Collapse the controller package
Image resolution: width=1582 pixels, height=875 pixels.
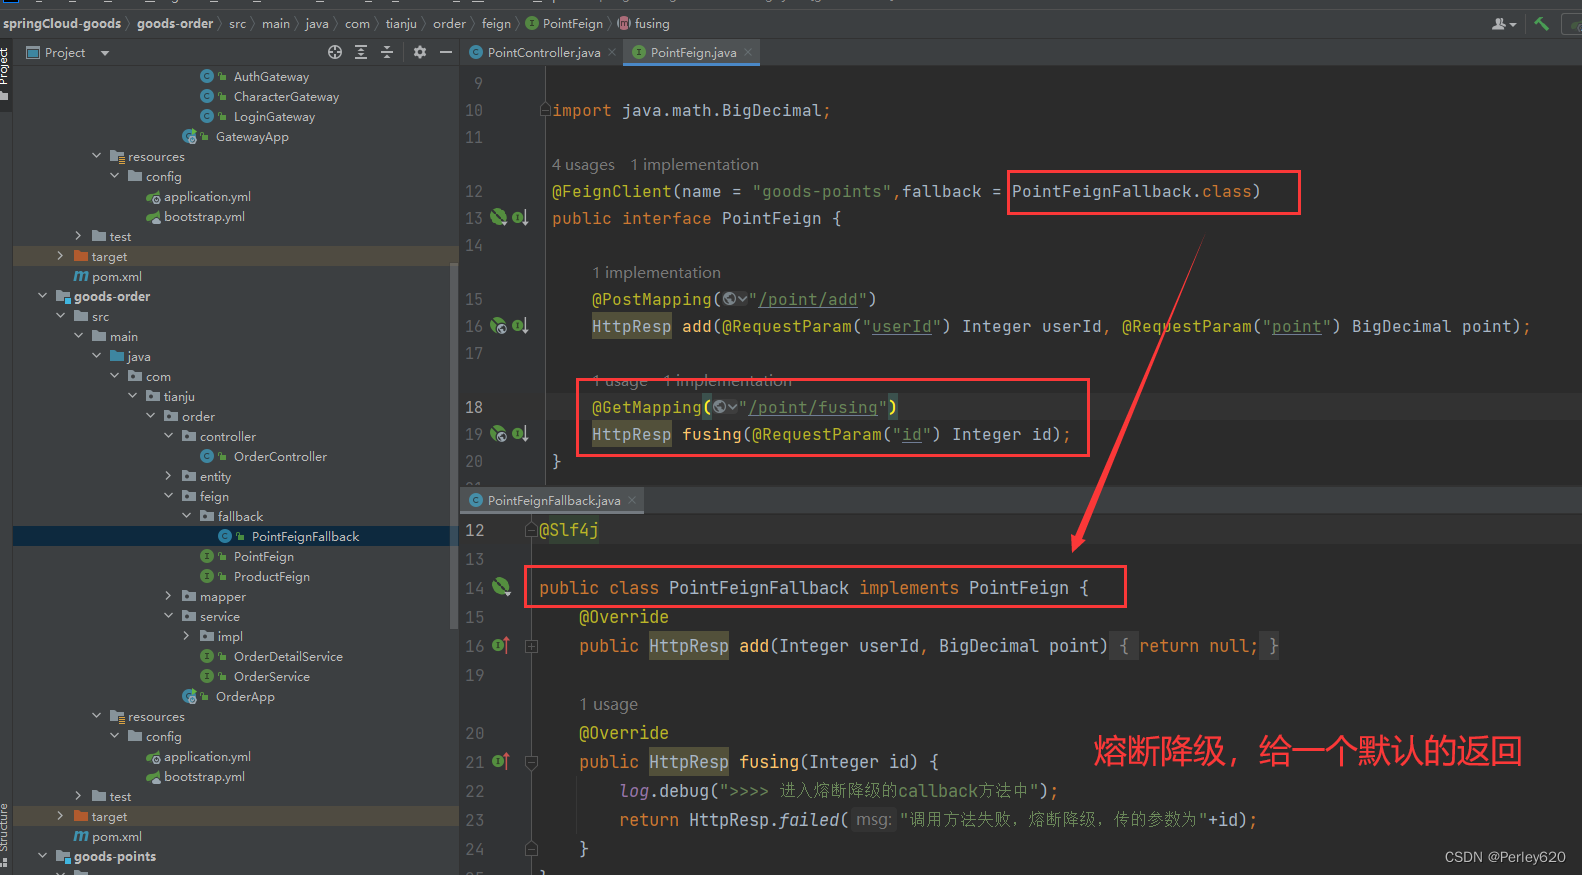tap(168, 436)
